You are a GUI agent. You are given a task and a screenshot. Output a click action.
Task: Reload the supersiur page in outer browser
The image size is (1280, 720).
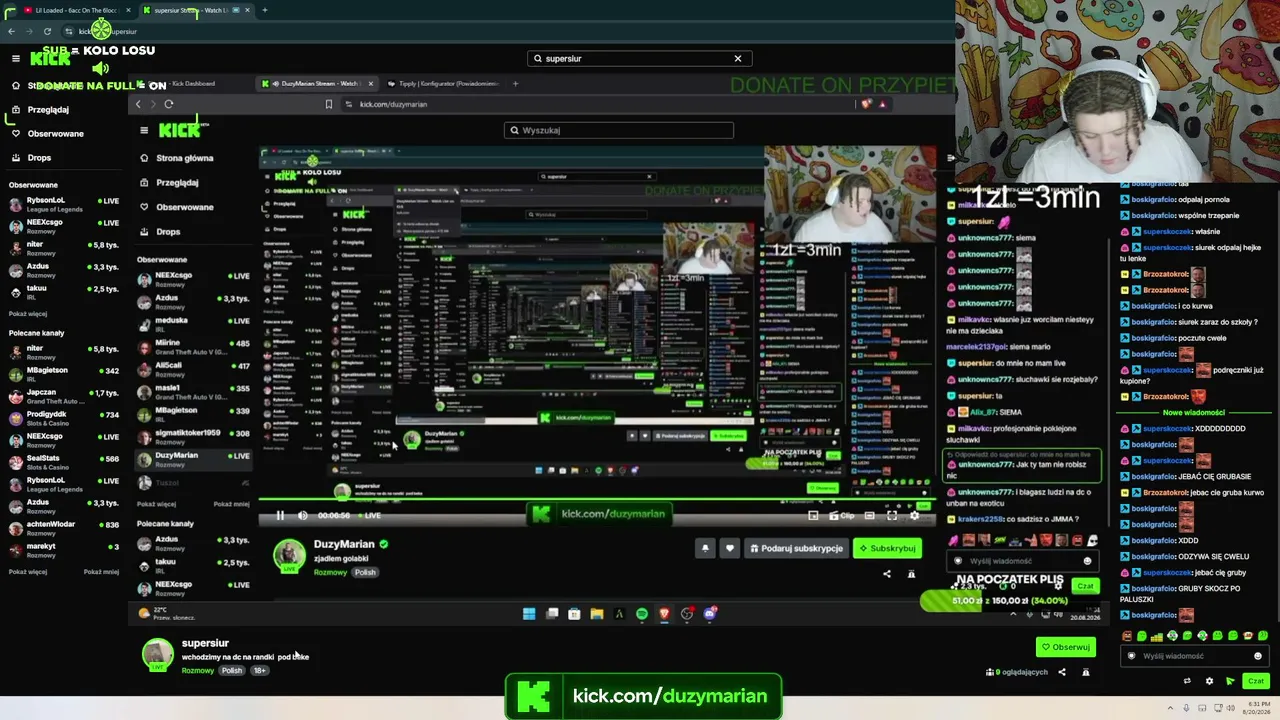pyautogui.click(x=47, y=31)
